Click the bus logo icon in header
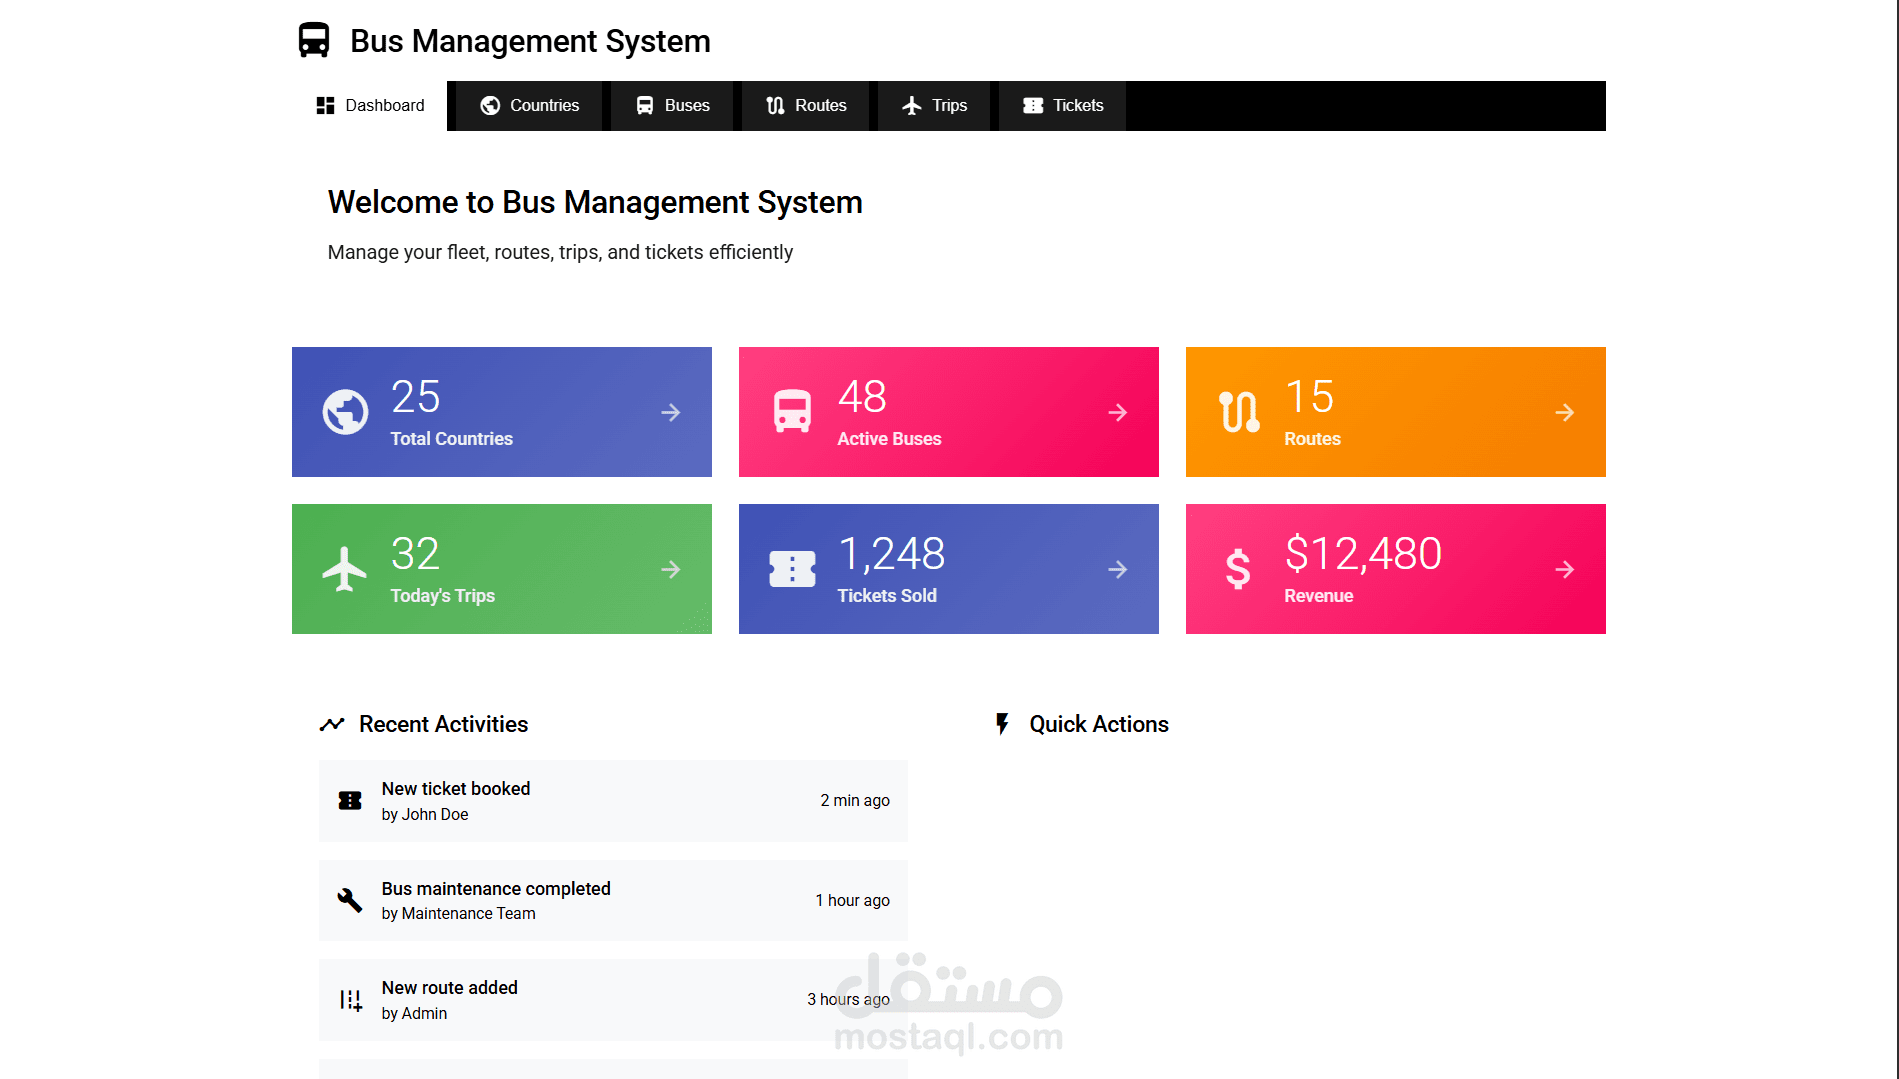 point(314,40)
